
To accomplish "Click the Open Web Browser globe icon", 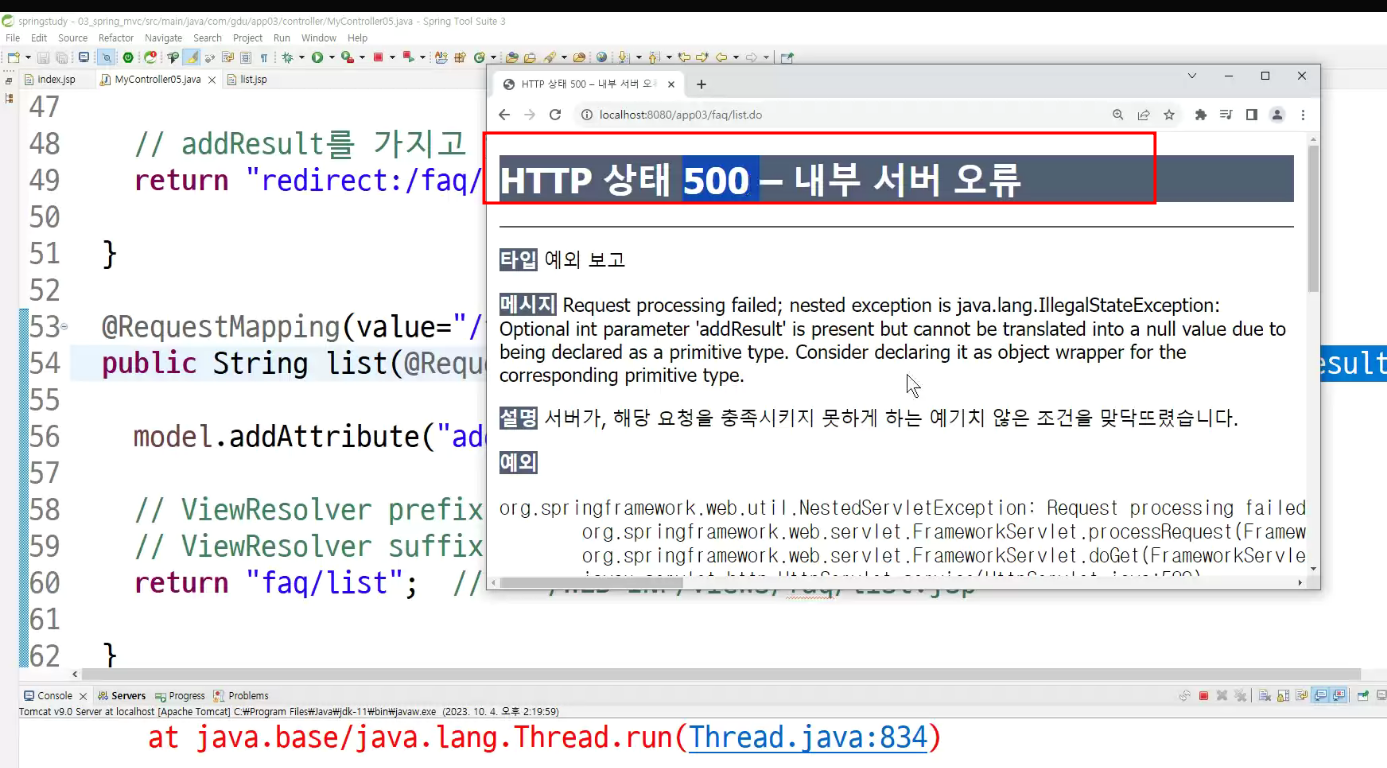I will (602, 58).
